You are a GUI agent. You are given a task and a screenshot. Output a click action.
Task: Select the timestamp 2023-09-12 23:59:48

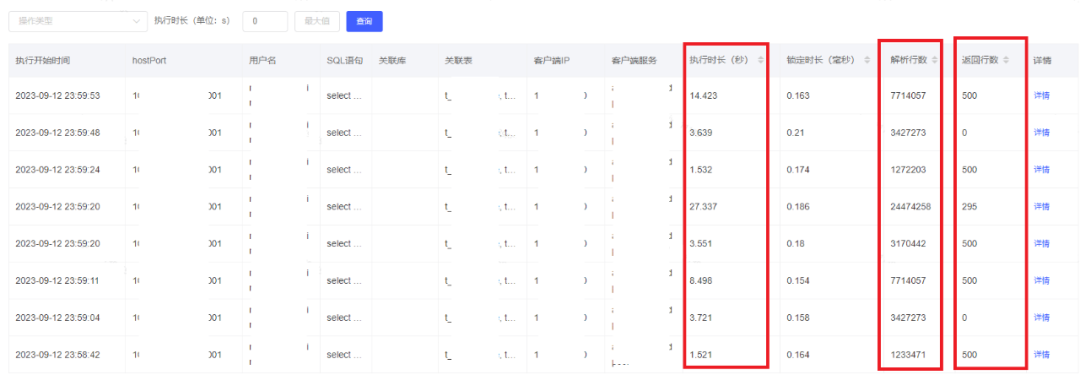tap(58, 132)
